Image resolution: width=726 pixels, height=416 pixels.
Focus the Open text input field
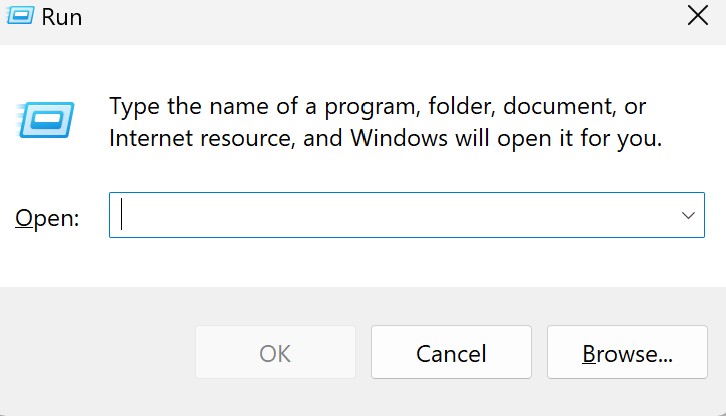click(407, 215)
